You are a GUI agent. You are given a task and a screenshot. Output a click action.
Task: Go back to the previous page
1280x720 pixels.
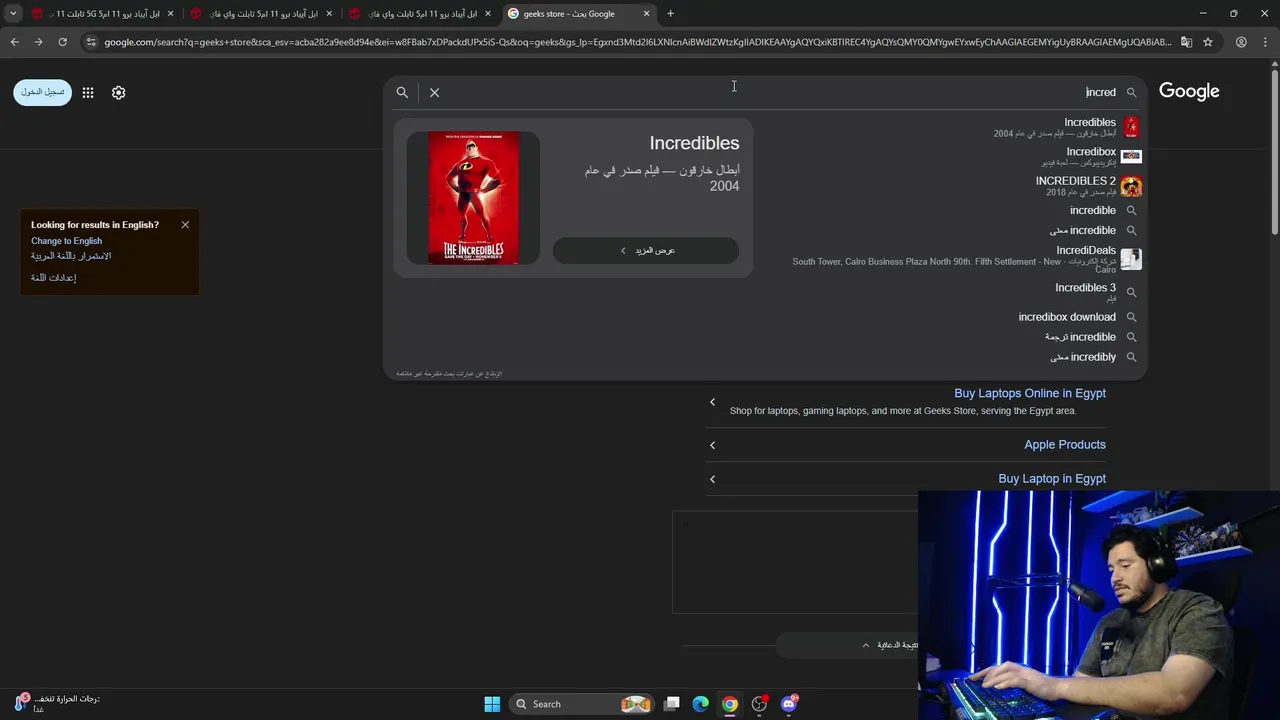pyautogui.click(x=14, y=42)
